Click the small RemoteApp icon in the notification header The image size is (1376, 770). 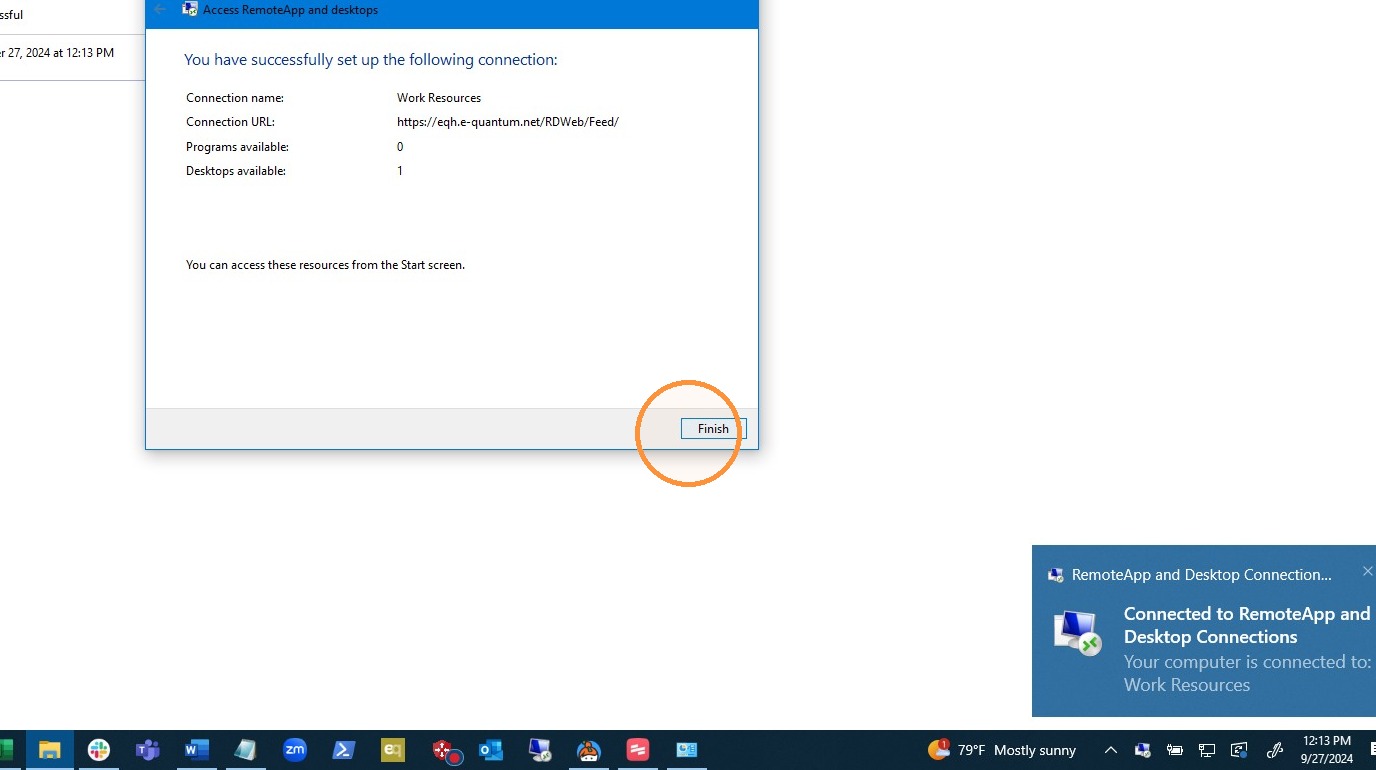pyautogui.click(x=1055, y=575)
